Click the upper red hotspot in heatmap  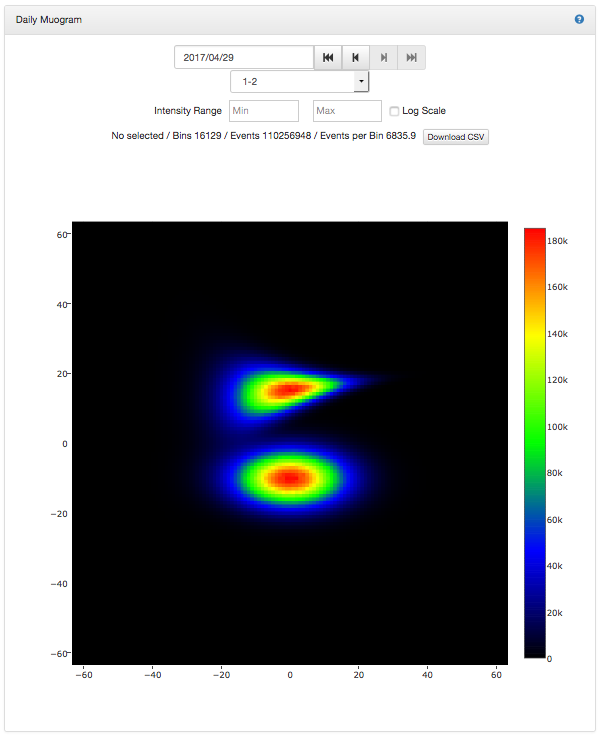289,390
